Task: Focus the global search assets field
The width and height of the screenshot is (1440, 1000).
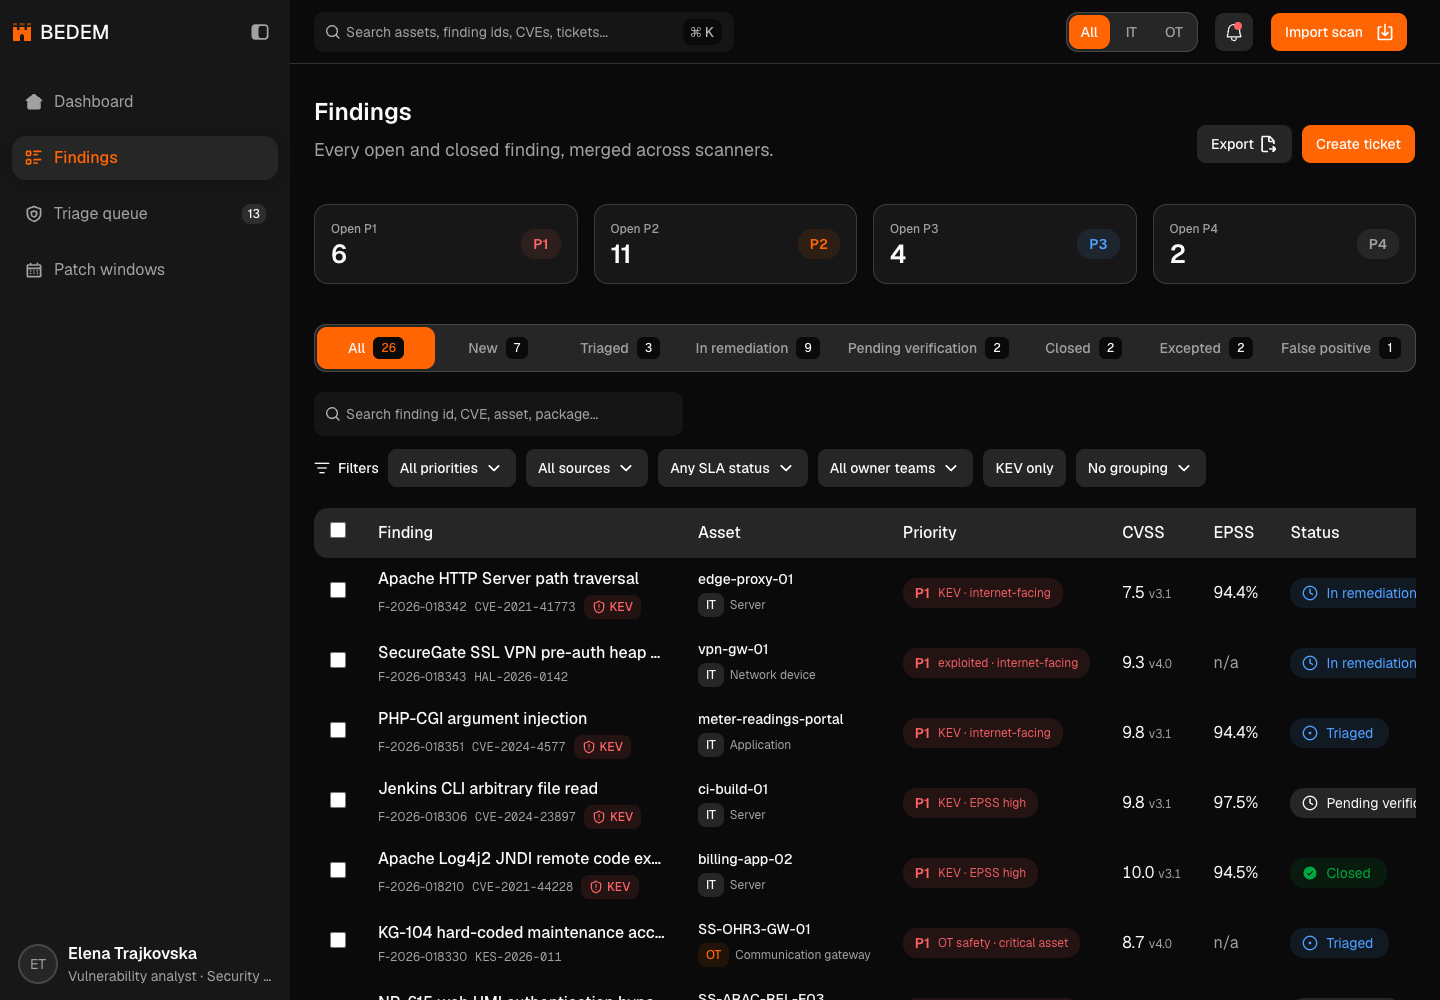Action: tap(524, 32)
